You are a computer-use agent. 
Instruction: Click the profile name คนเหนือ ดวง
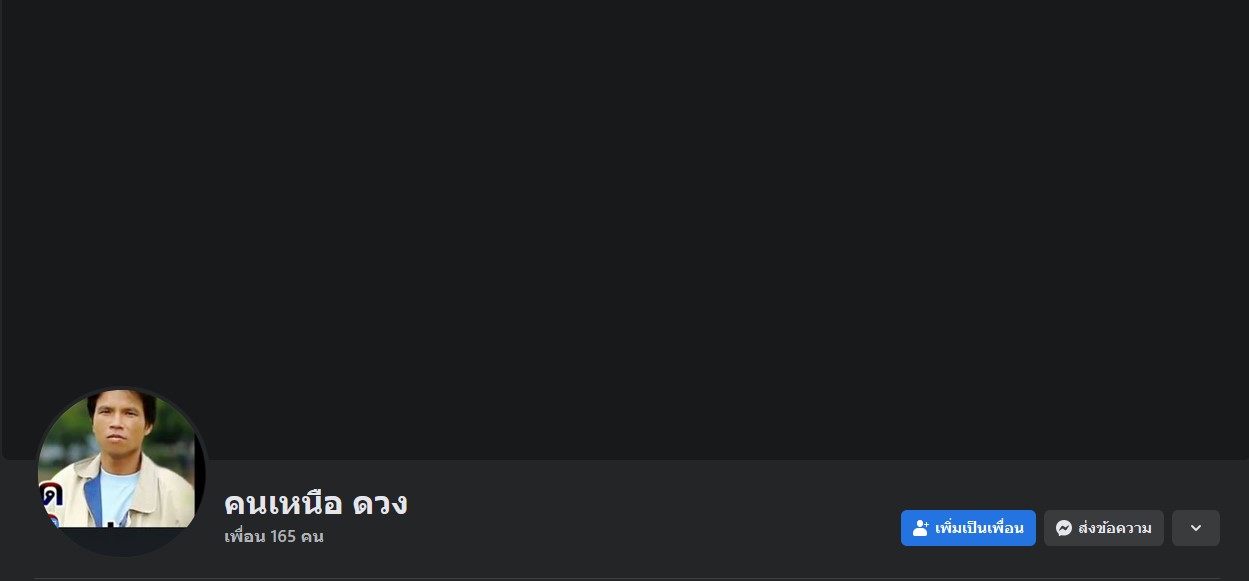(316, 502)
